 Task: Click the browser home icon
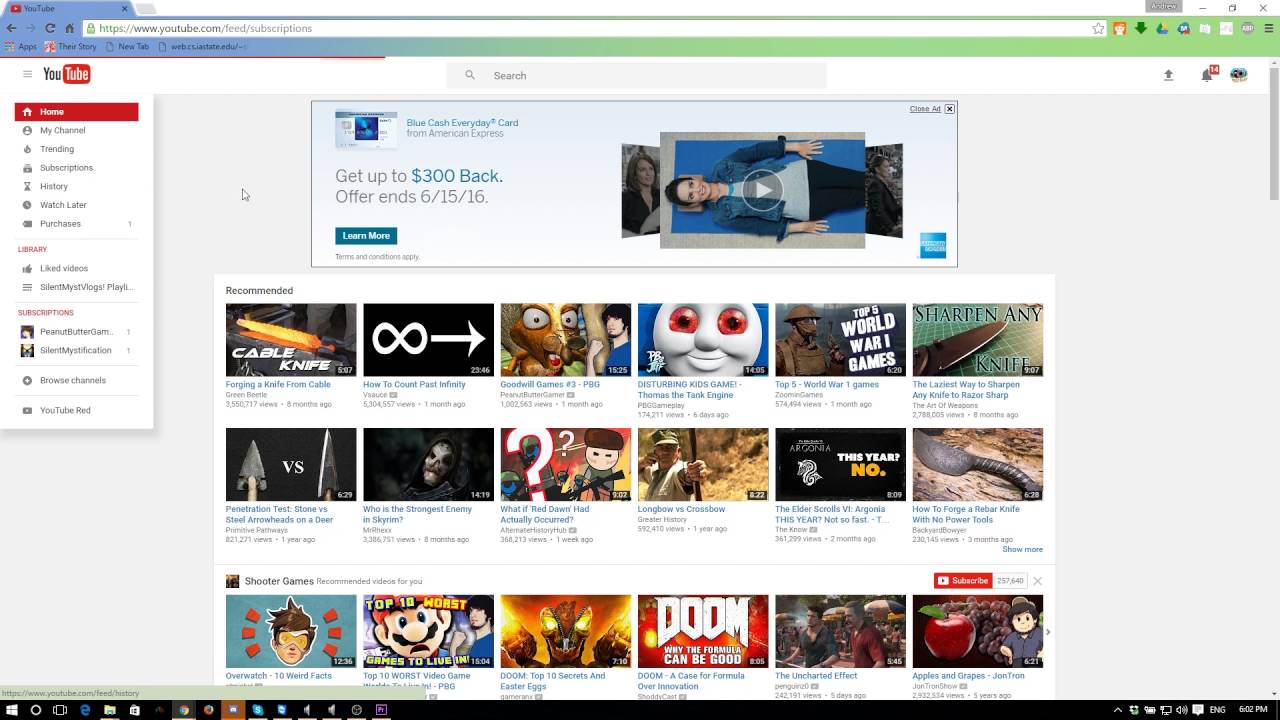coord(69,28)
